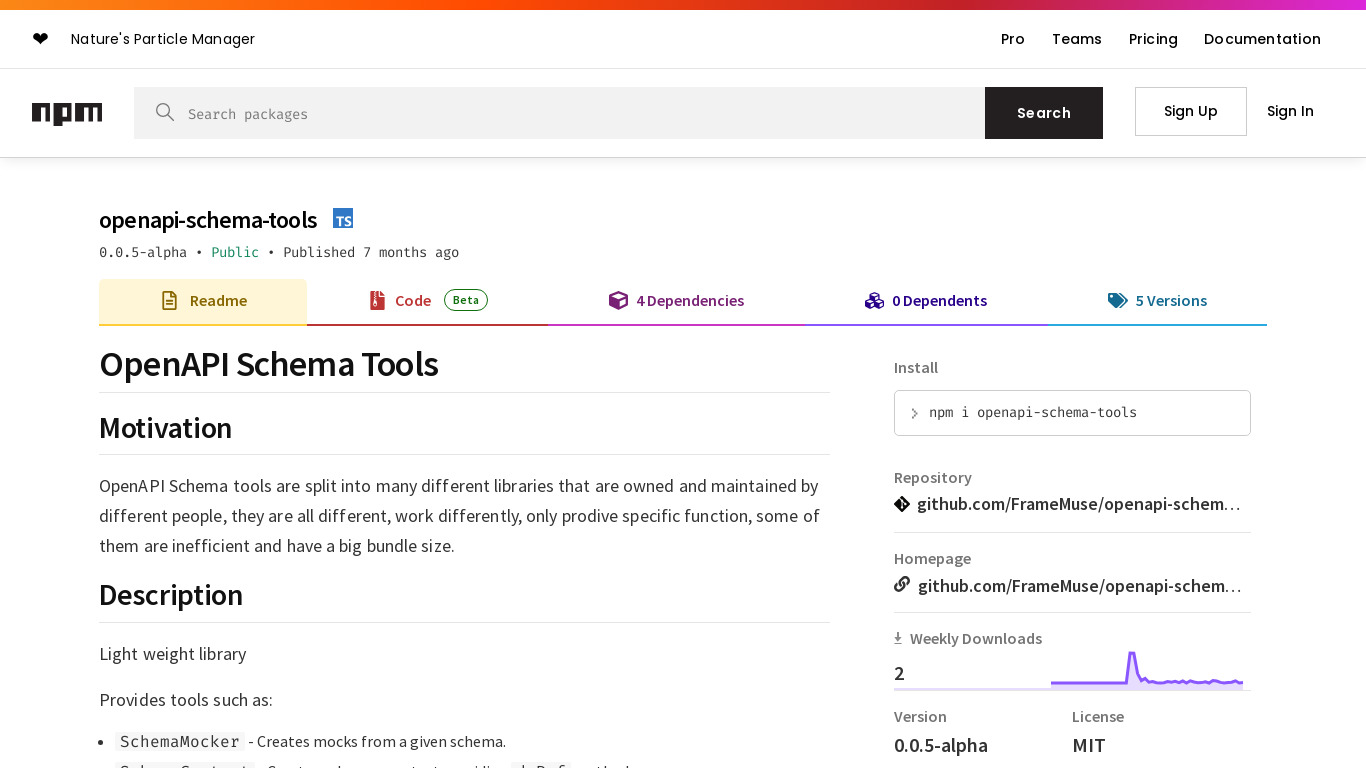The image size is (1366, 768).
Task: Switch to the Code tab
Action: coord(428,301)
